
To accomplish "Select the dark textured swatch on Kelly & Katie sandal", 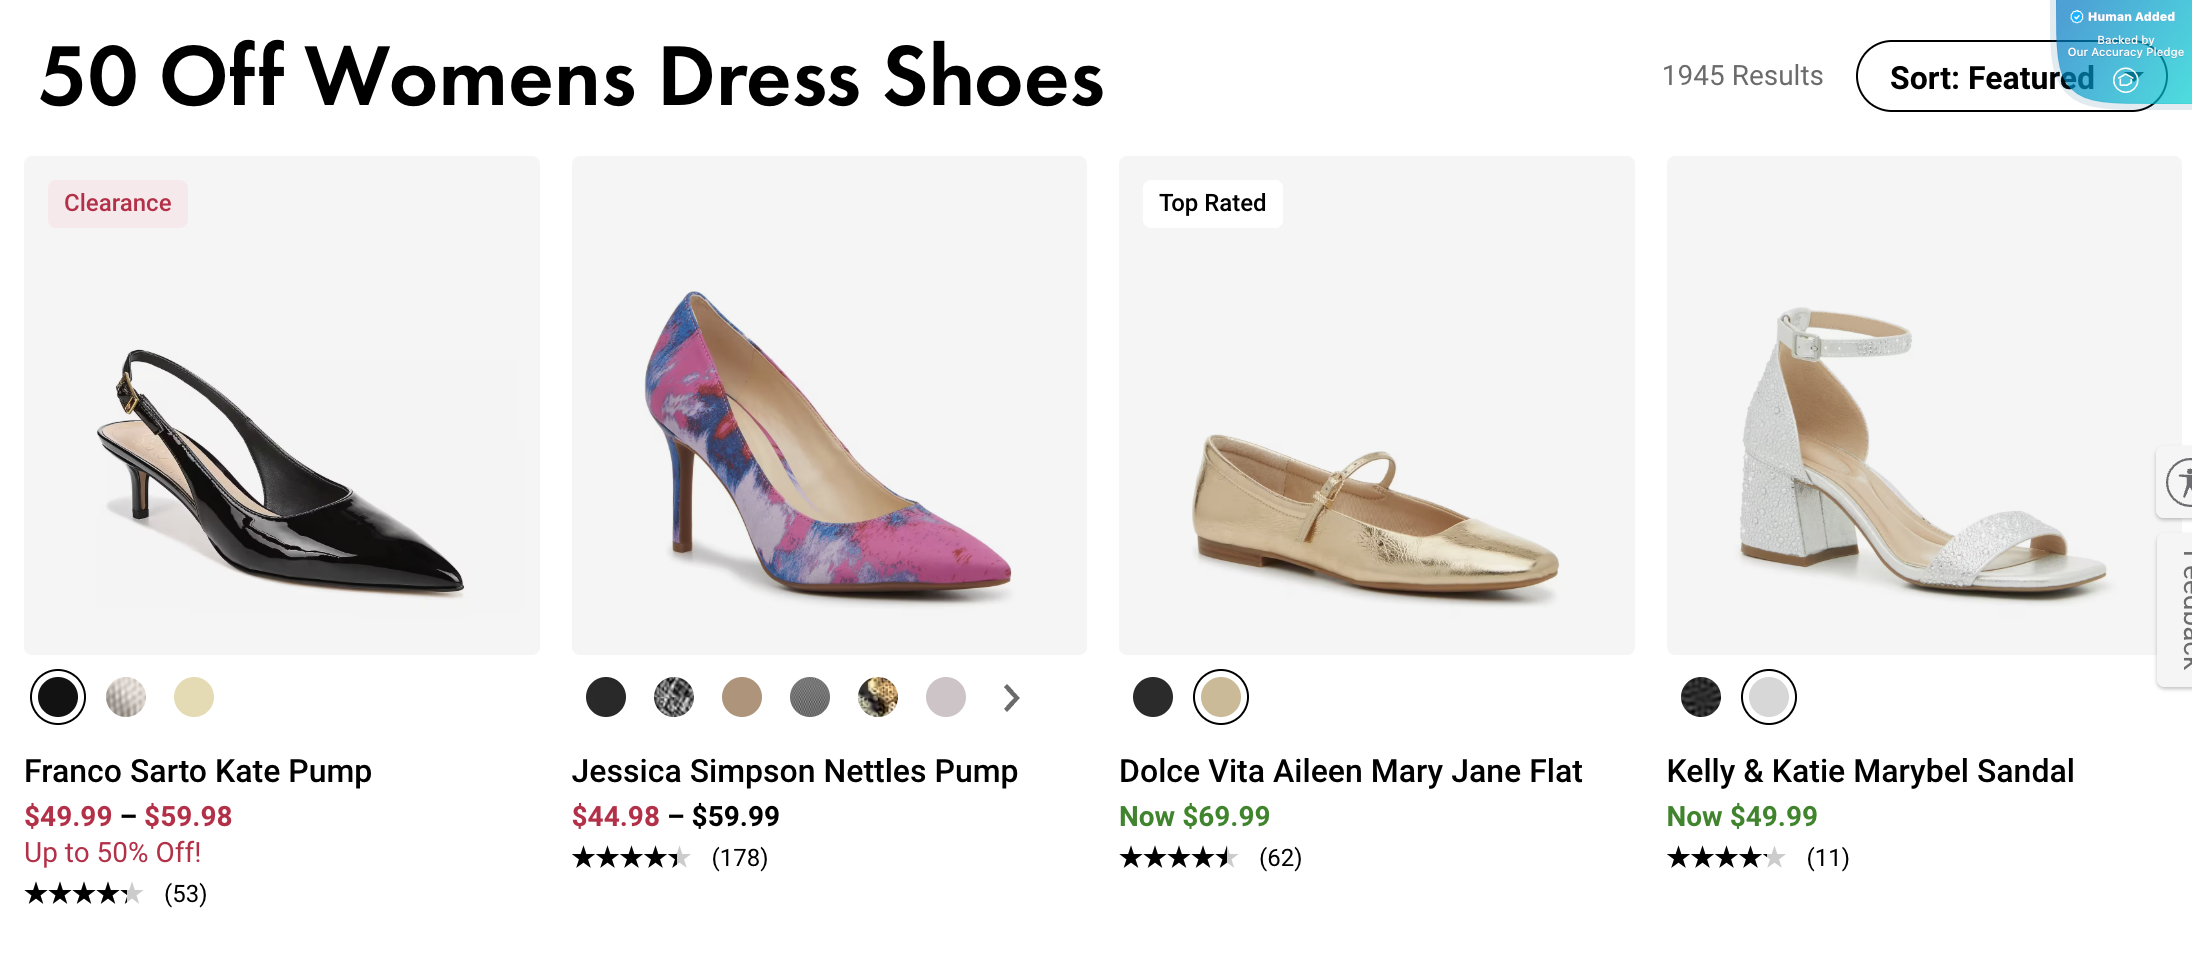I will tap(1701, 697).
